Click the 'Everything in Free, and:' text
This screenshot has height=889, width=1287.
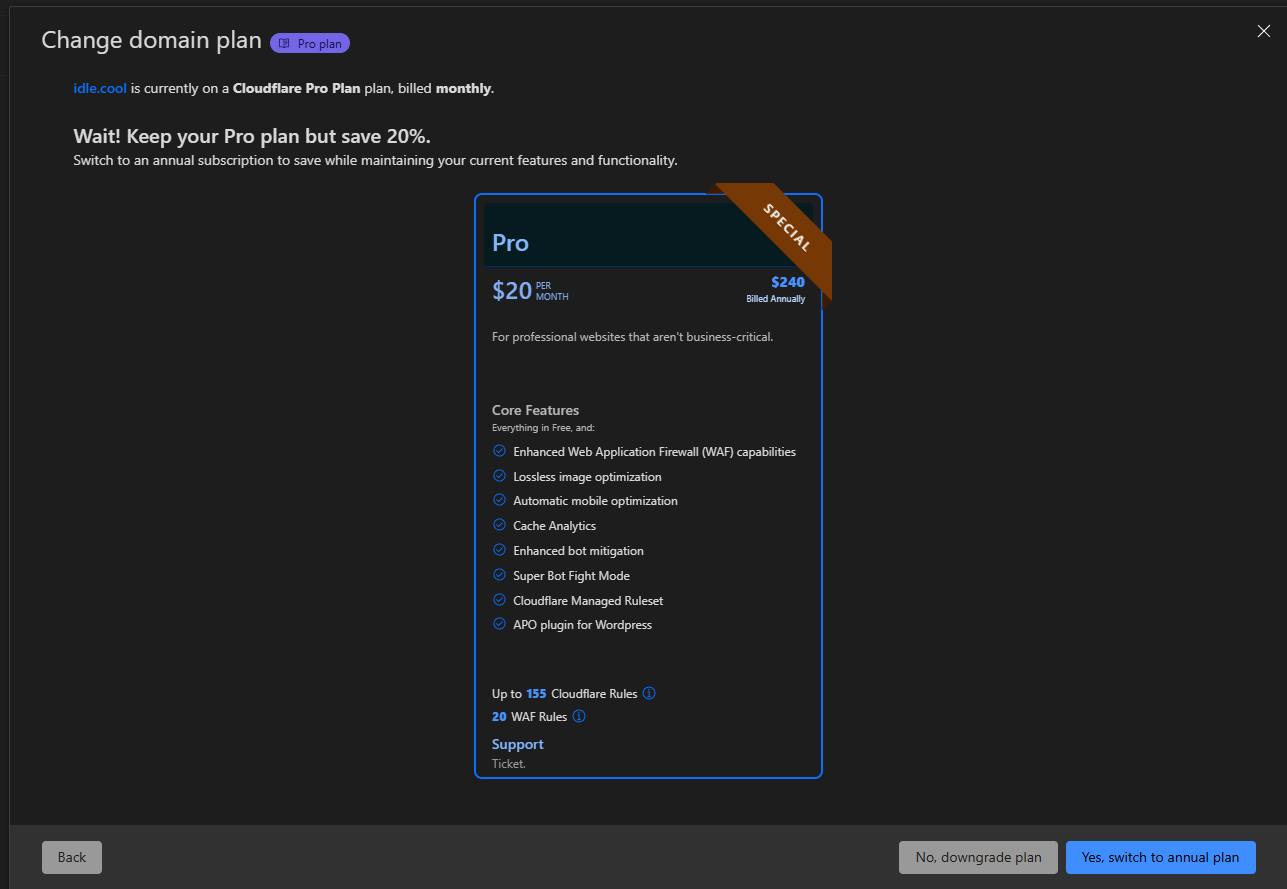point(543,428)
